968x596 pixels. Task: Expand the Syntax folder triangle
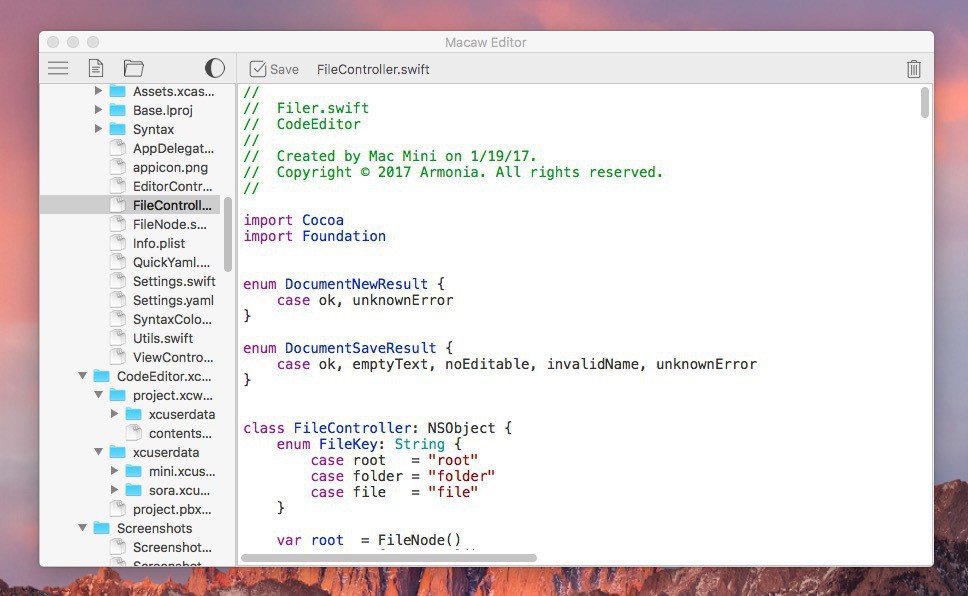point(99,129)
